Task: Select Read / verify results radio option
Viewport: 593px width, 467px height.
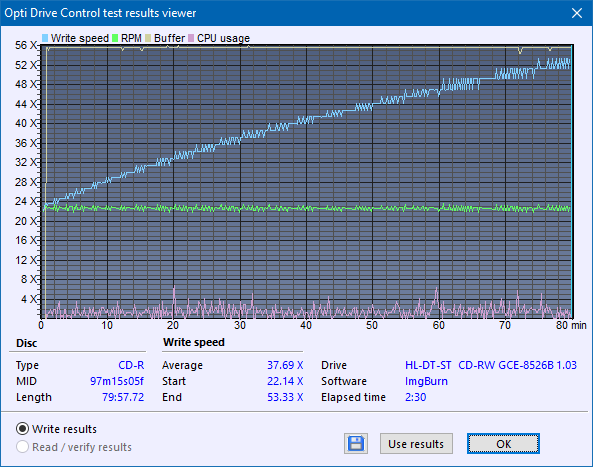Action: [22, 447]
